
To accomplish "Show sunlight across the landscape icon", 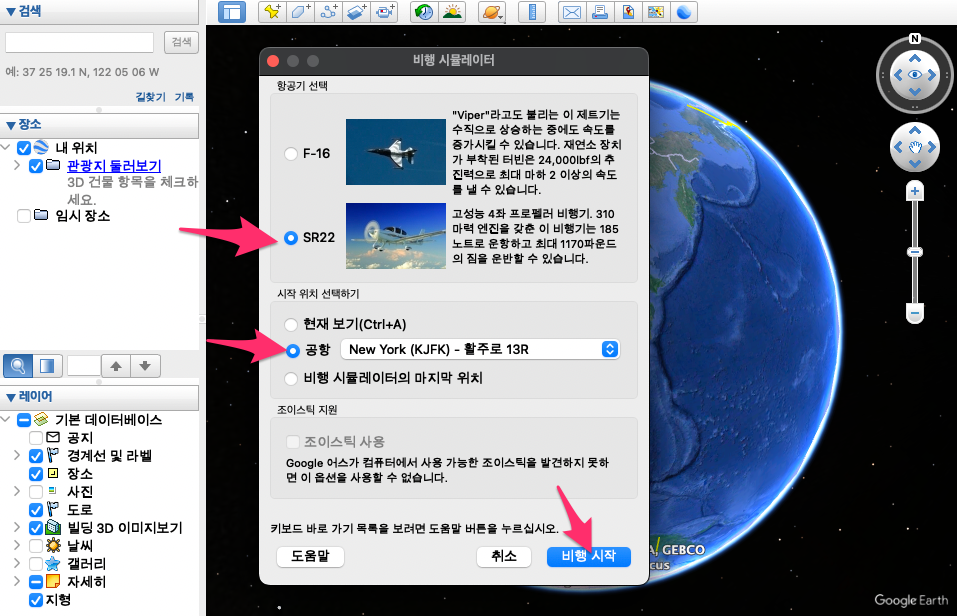I will click(x=452, y=12).
